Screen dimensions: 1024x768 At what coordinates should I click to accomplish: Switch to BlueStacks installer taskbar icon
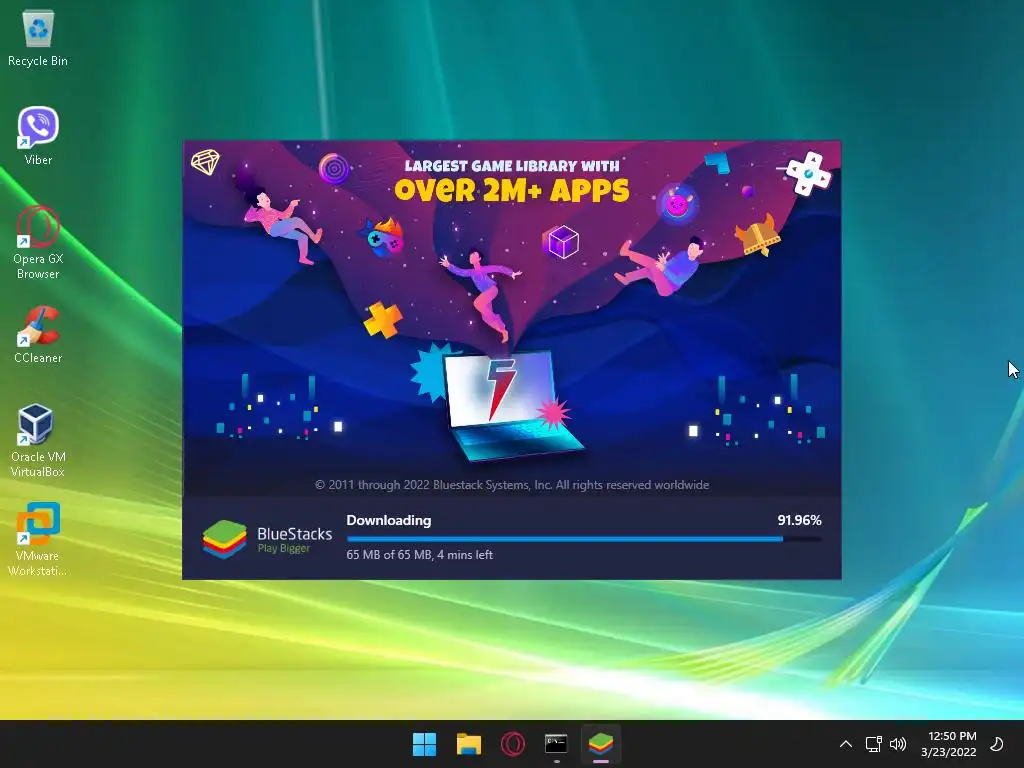coord(601,744)
